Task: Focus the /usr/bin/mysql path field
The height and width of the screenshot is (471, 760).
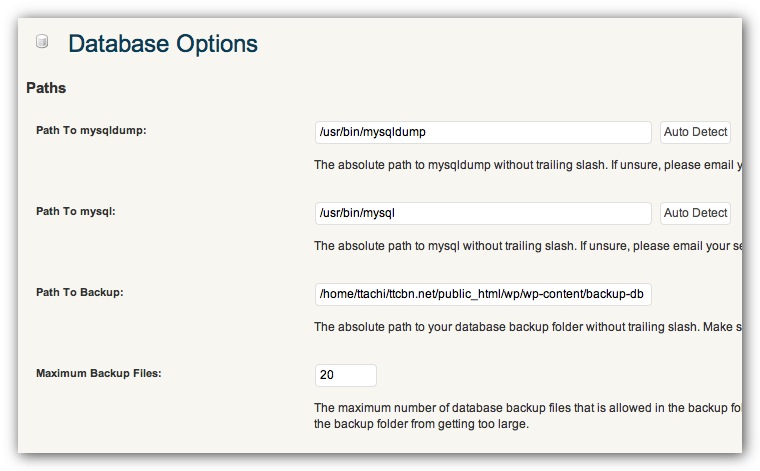Action: 483,213
